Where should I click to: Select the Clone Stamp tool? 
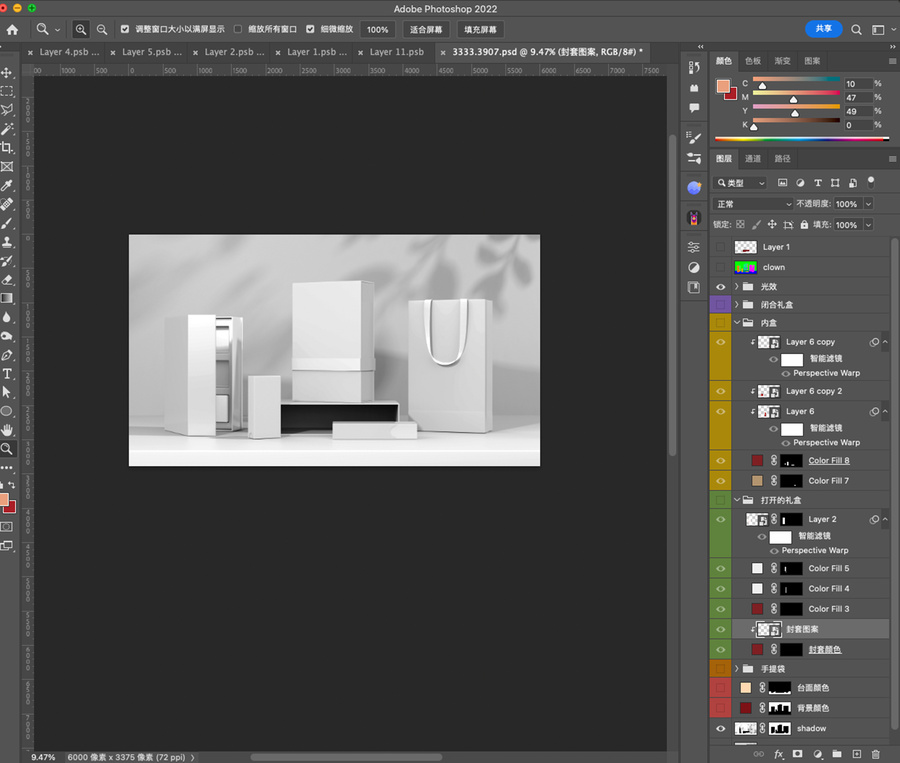pyautogui.click(x=7, y=242)
